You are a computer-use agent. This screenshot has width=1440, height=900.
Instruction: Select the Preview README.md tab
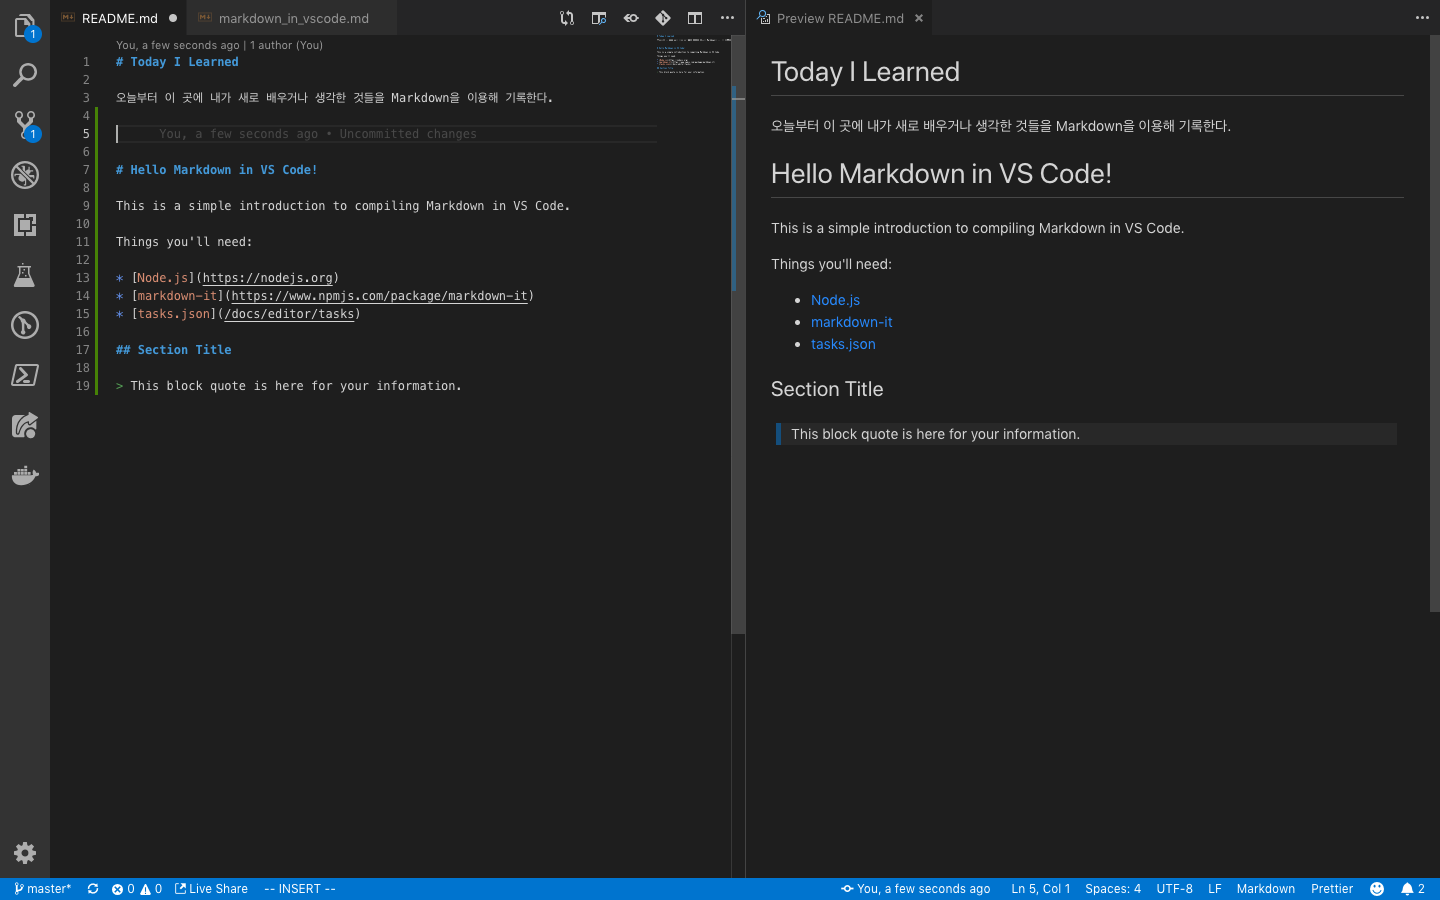840,18
